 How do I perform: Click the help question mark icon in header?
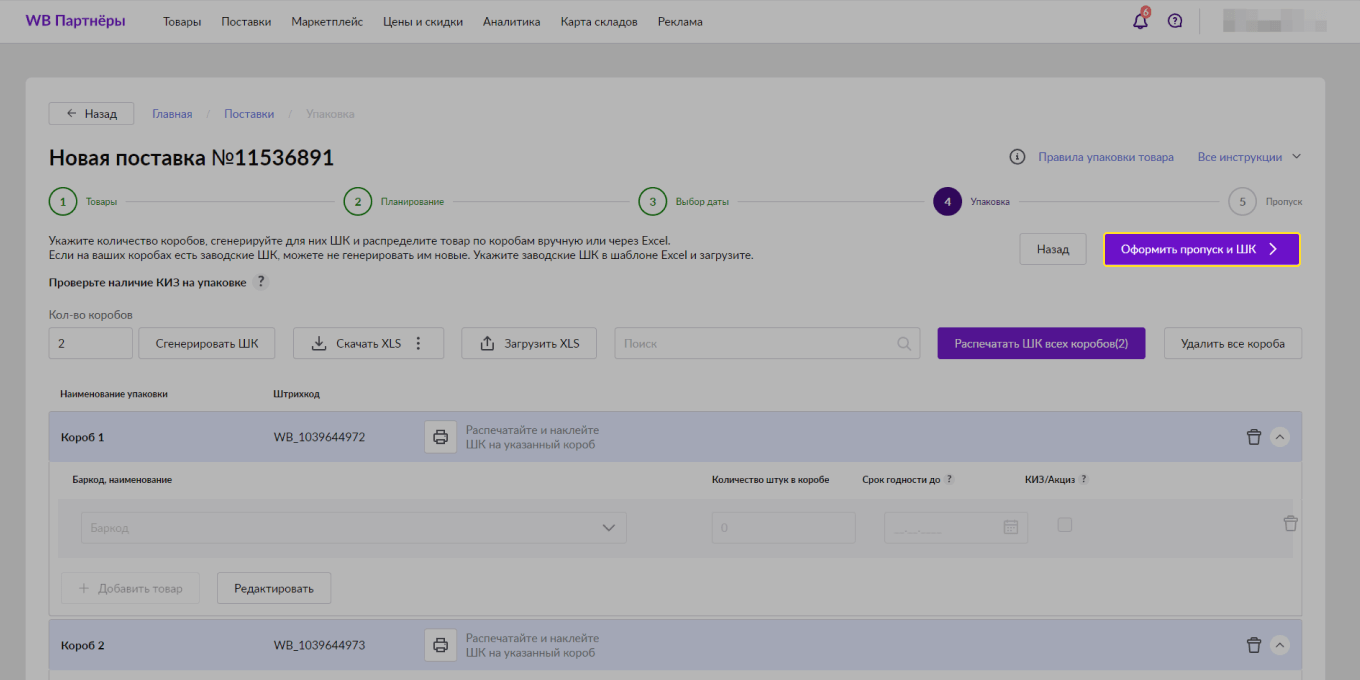[x=1175, y=21]
